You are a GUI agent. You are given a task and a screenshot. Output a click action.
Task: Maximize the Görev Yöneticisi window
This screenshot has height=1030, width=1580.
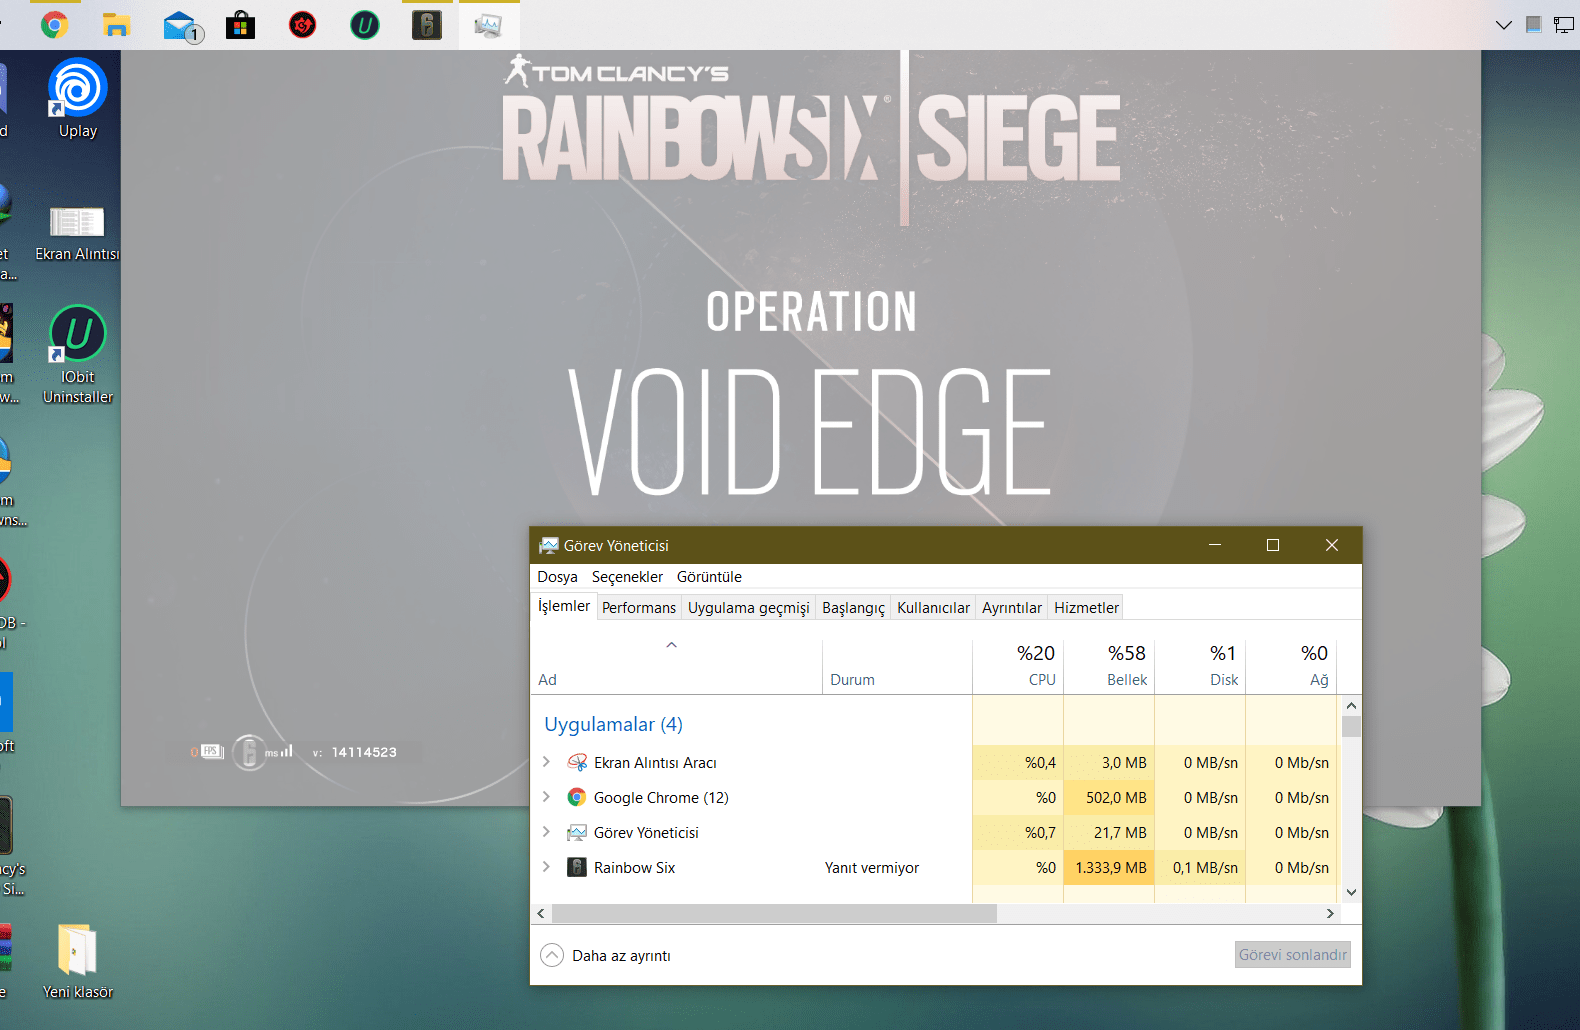click(1273, 545)
